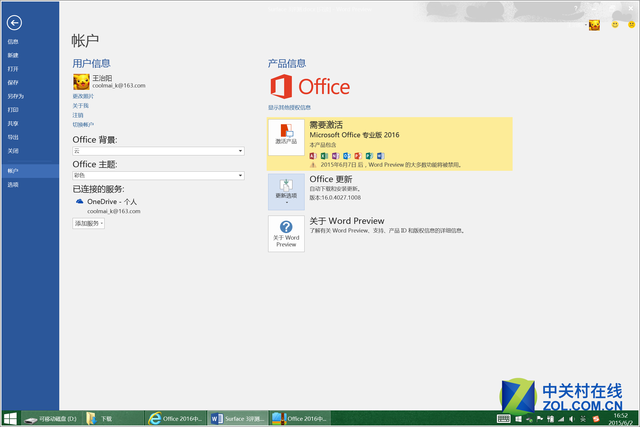Select 关闭 (Close) in sidebar
This screenshot has width=640, height=427.
point(13,151)
